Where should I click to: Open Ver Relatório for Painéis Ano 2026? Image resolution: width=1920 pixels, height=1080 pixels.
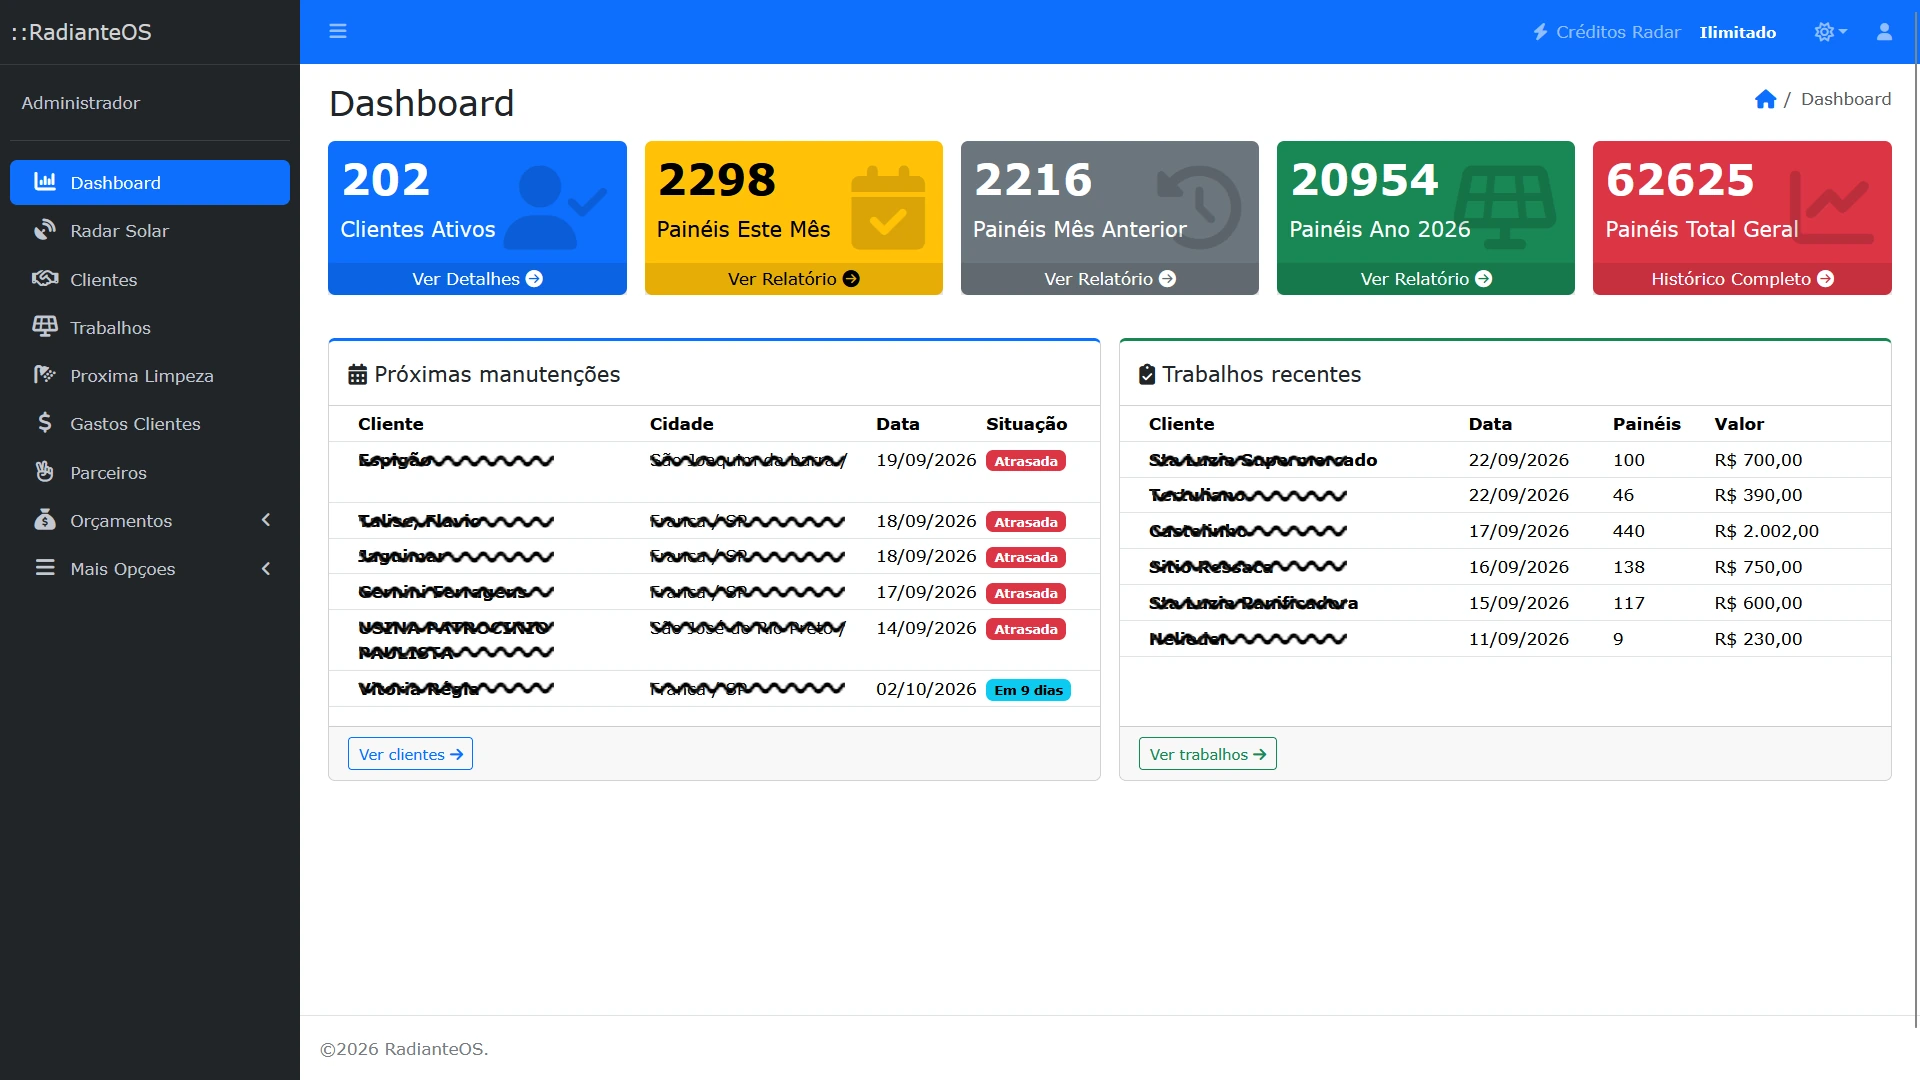1425,279
